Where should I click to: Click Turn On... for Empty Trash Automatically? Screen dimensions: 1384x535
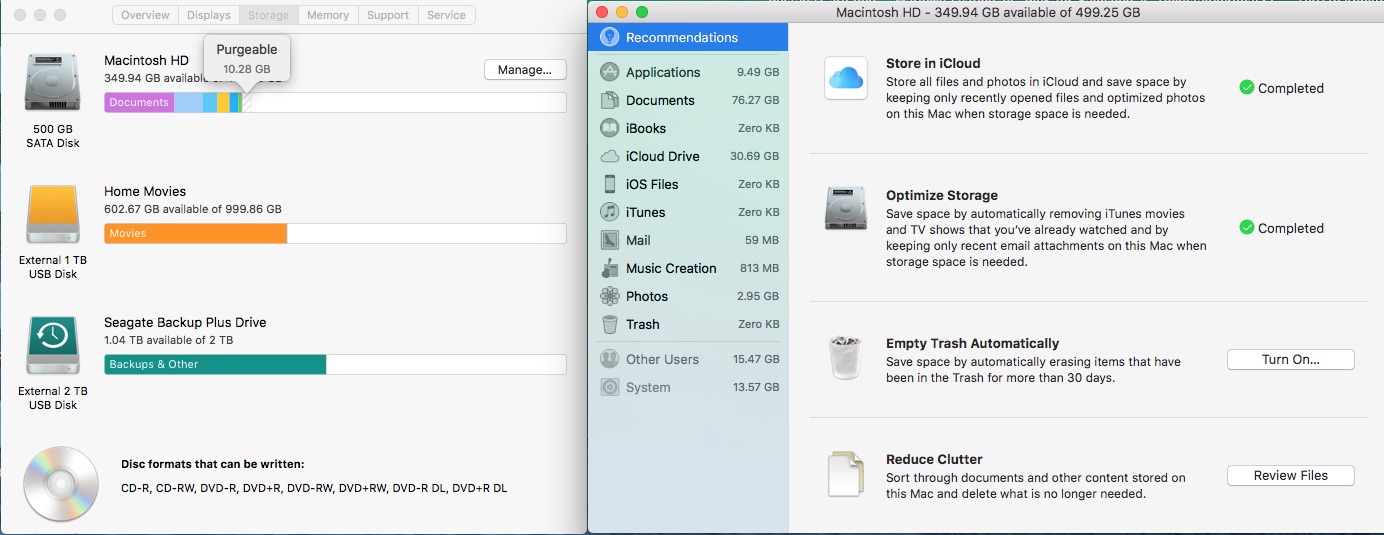(x=1290, y=359)
